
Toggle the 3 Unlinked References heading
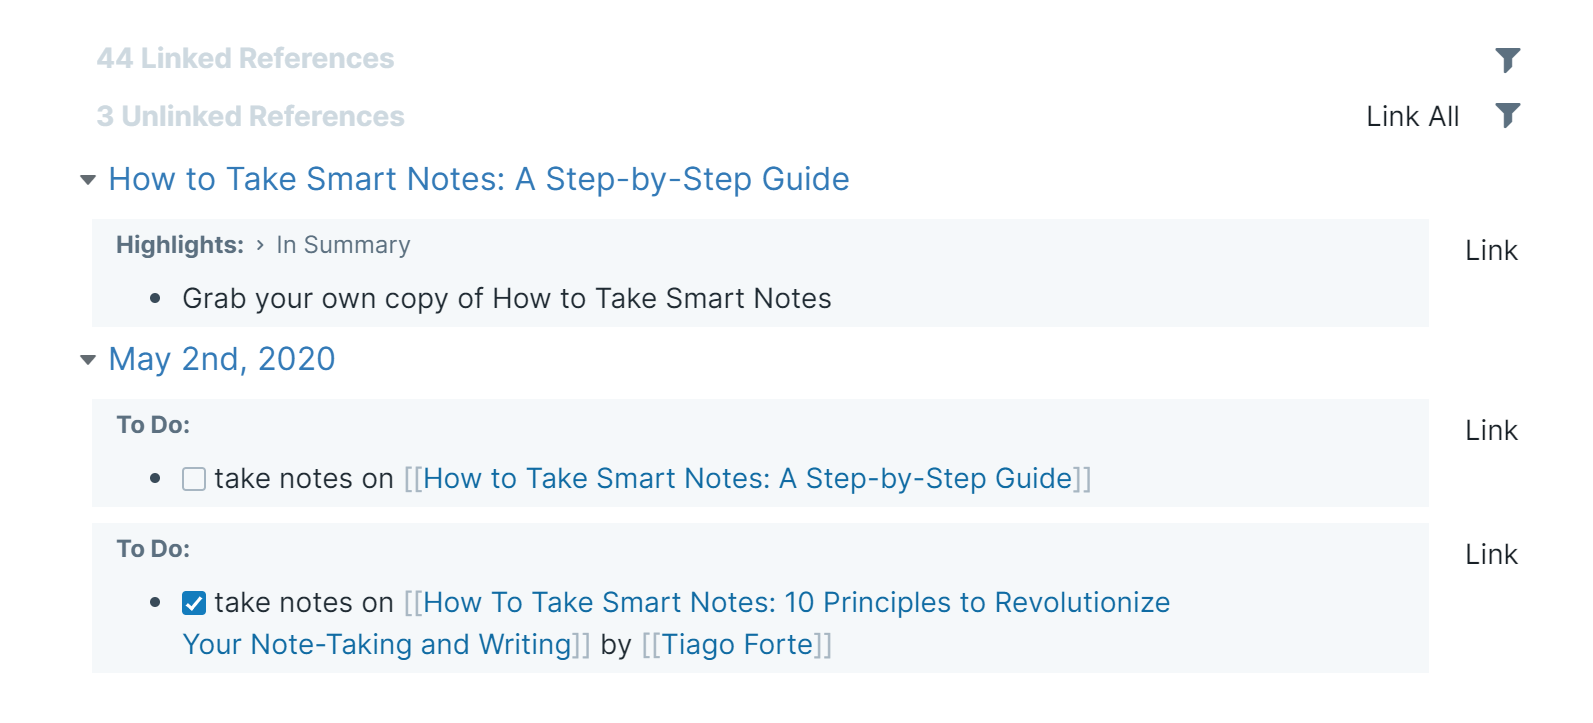pyautogui.click(x=250, y=117)
